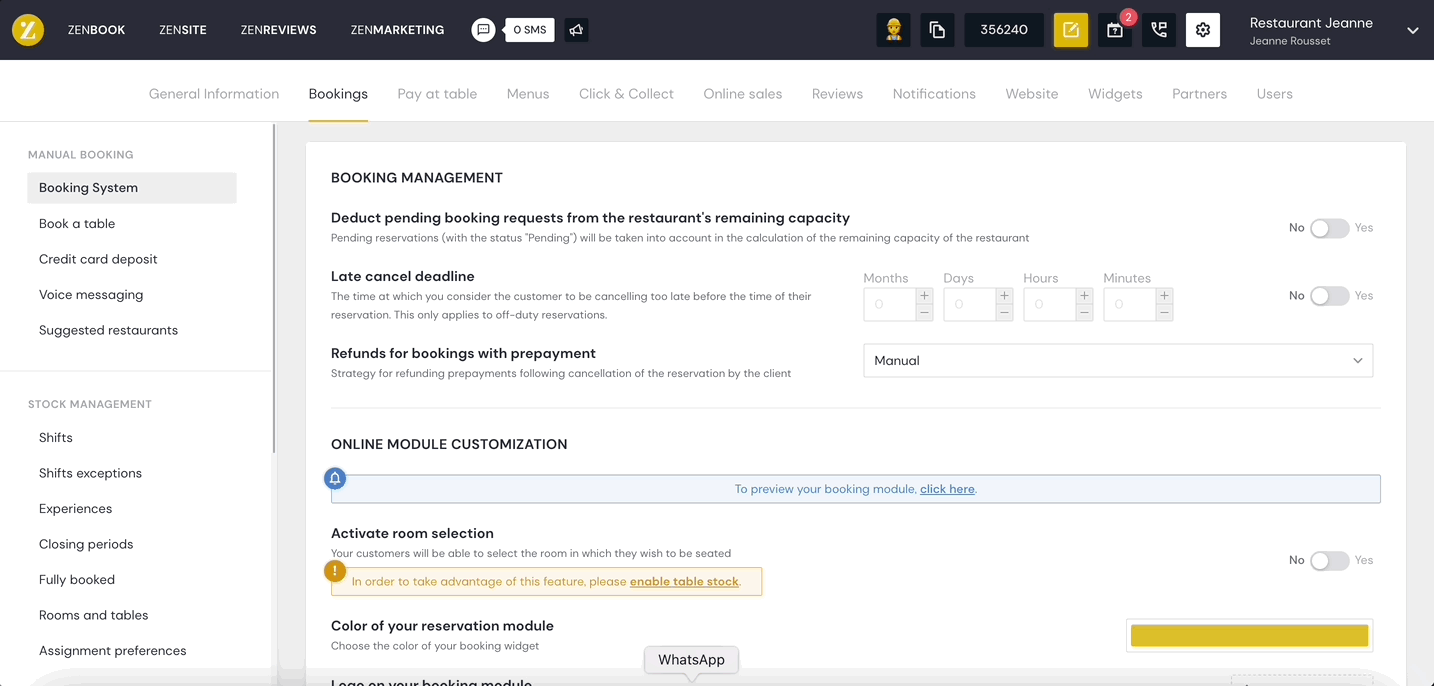1434x686 pixels.
Task: Follow the enable table stock link
Action: [684, 582]
